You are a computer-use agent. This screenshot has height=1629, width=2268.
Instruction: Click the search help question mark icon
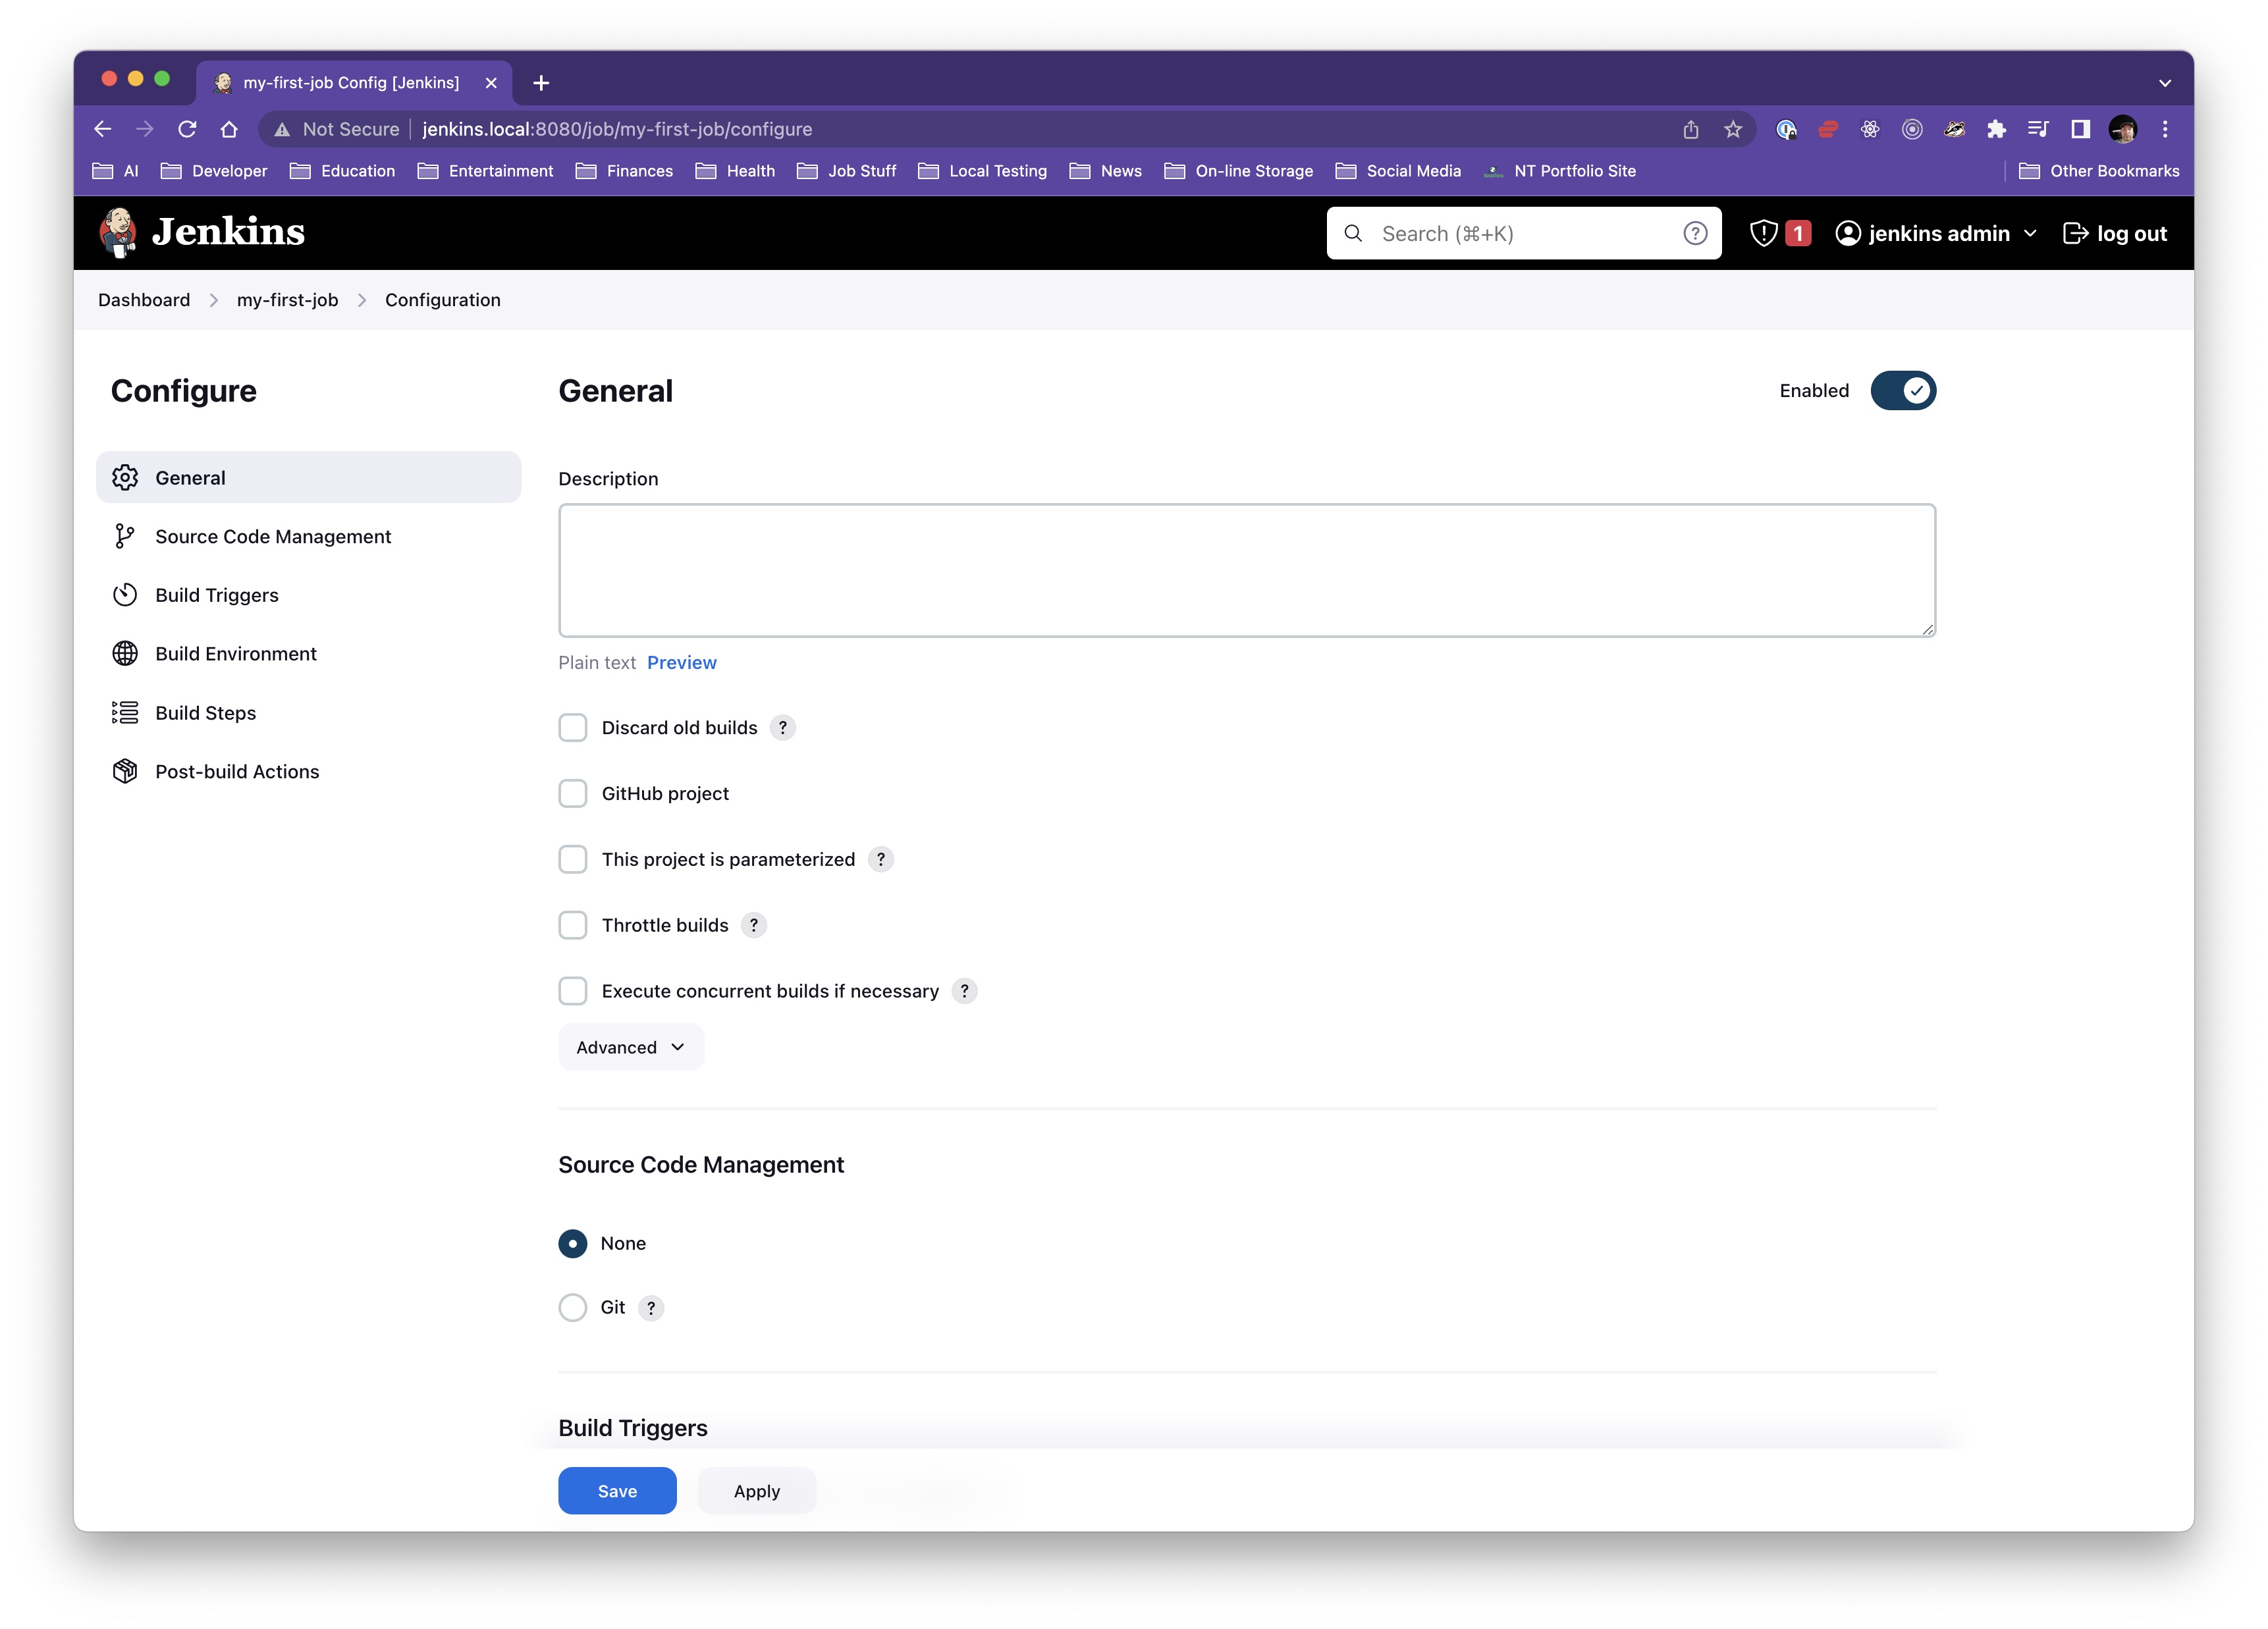coord(1694,233)
